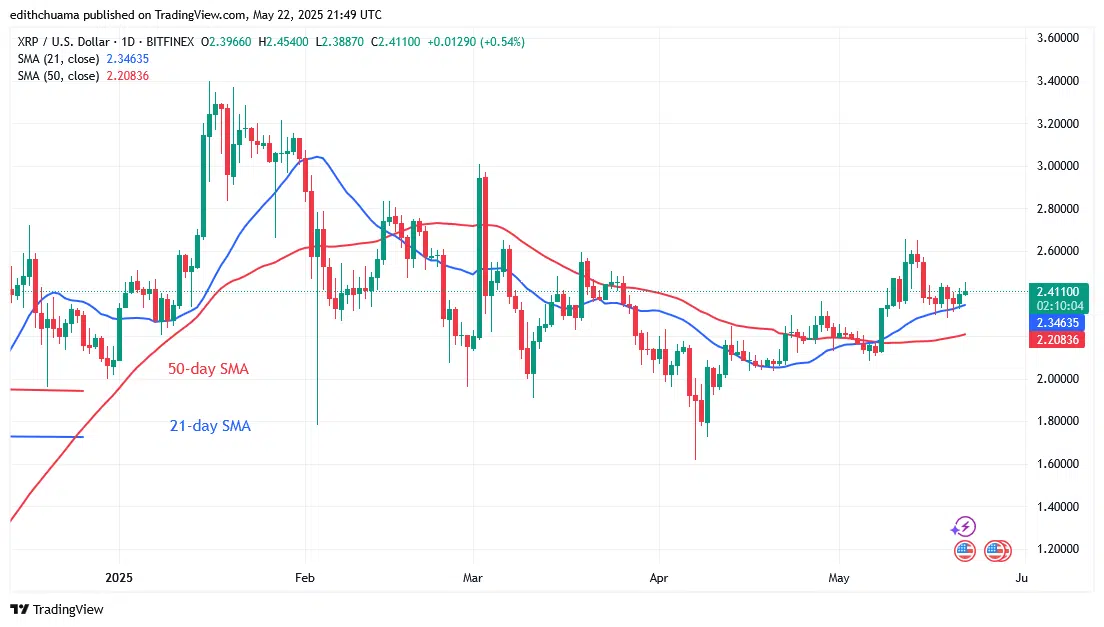Viewport: 1104px width, 627px height.
Task: Open the single US flag economic event
Action: pyautogui.click(x=965, y=550)
